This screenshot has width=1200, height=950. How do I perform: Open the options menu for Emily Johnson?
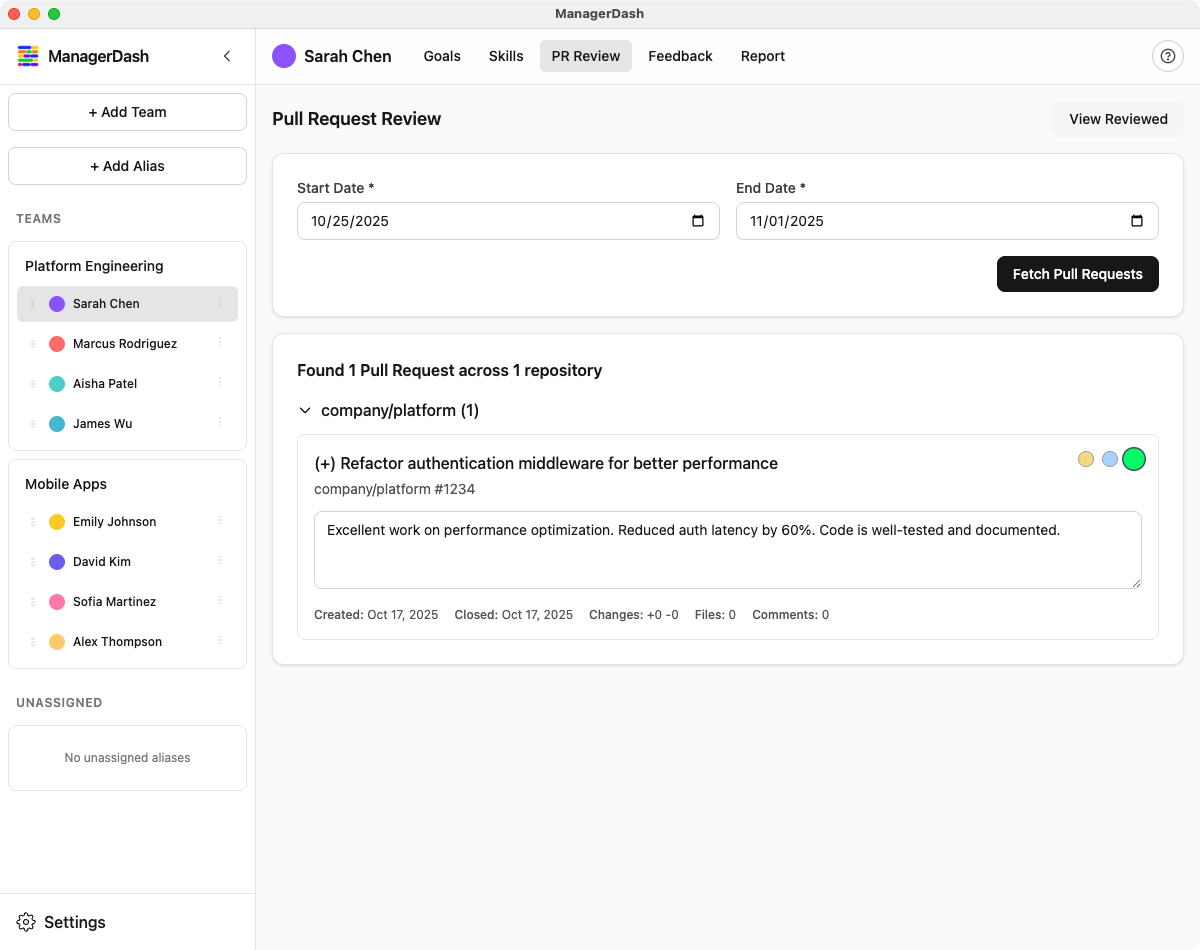coord(220,521)
